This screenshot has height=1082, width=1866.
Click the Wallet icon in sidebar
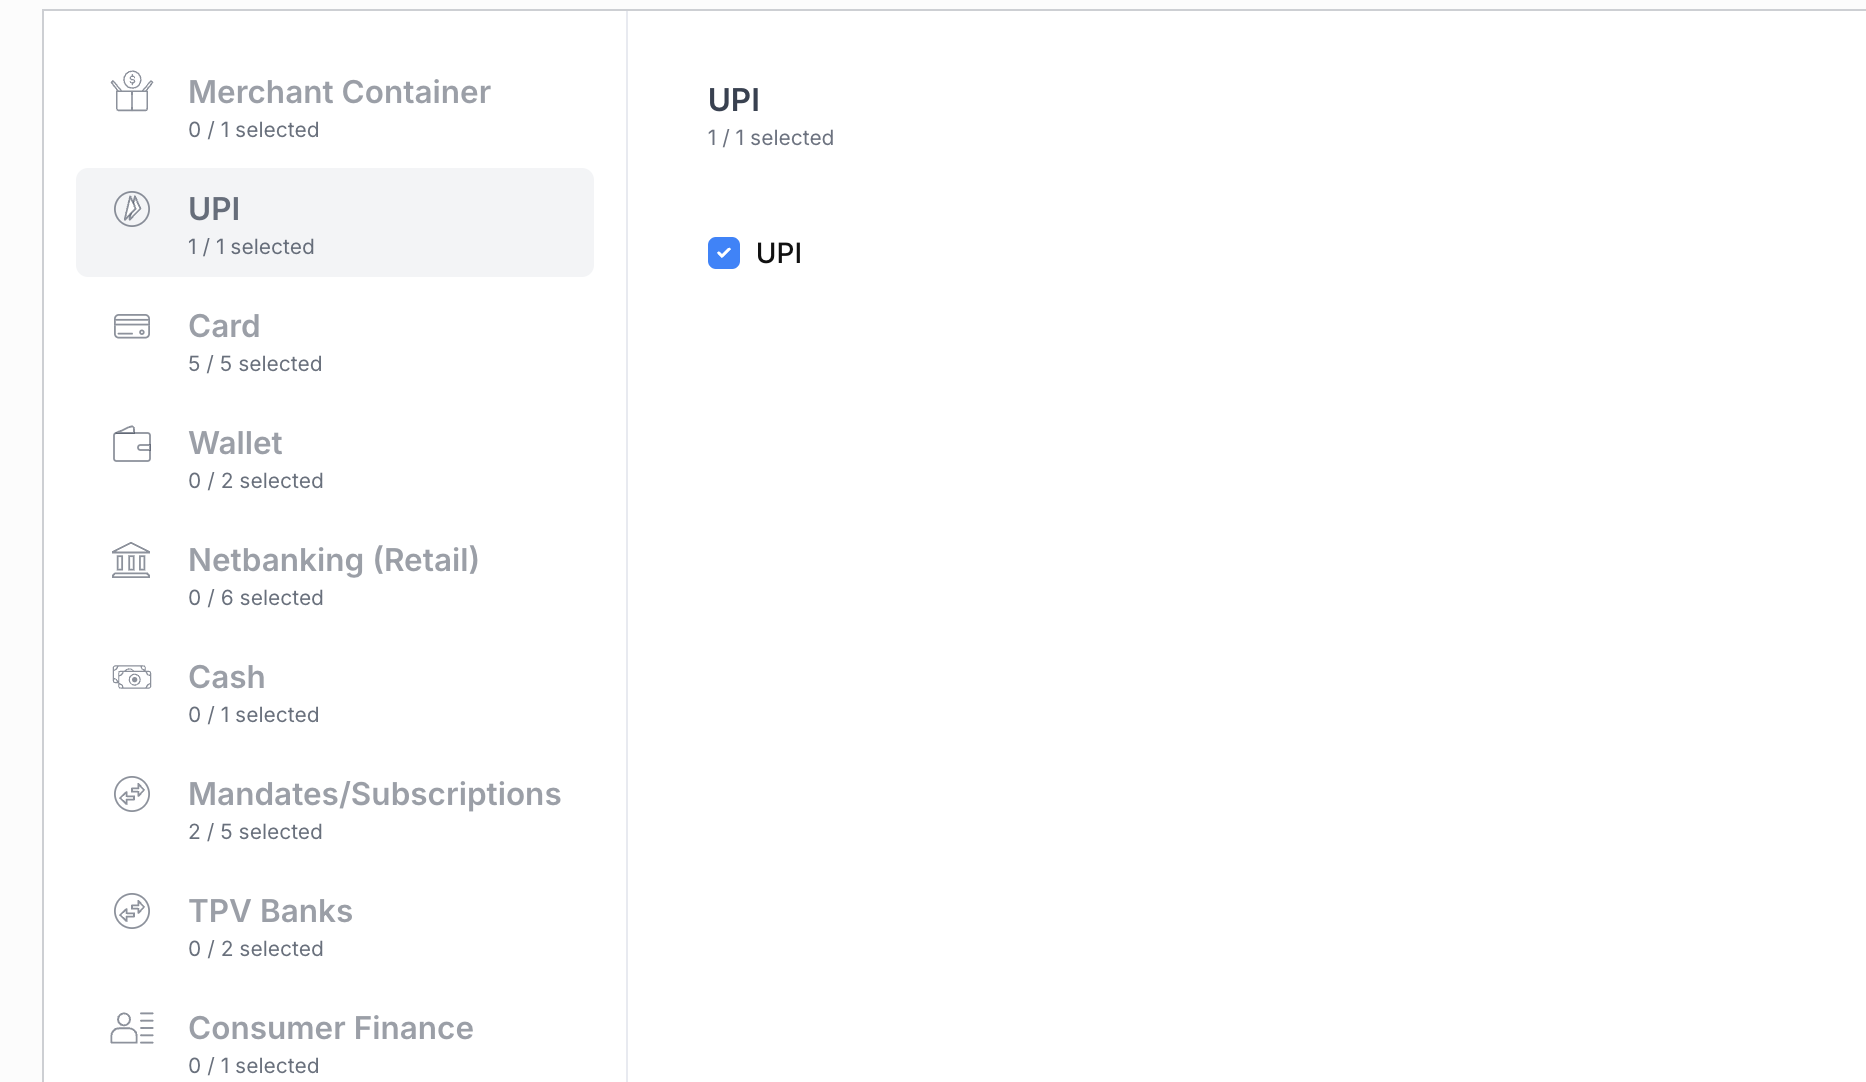[x=131, y=443]
